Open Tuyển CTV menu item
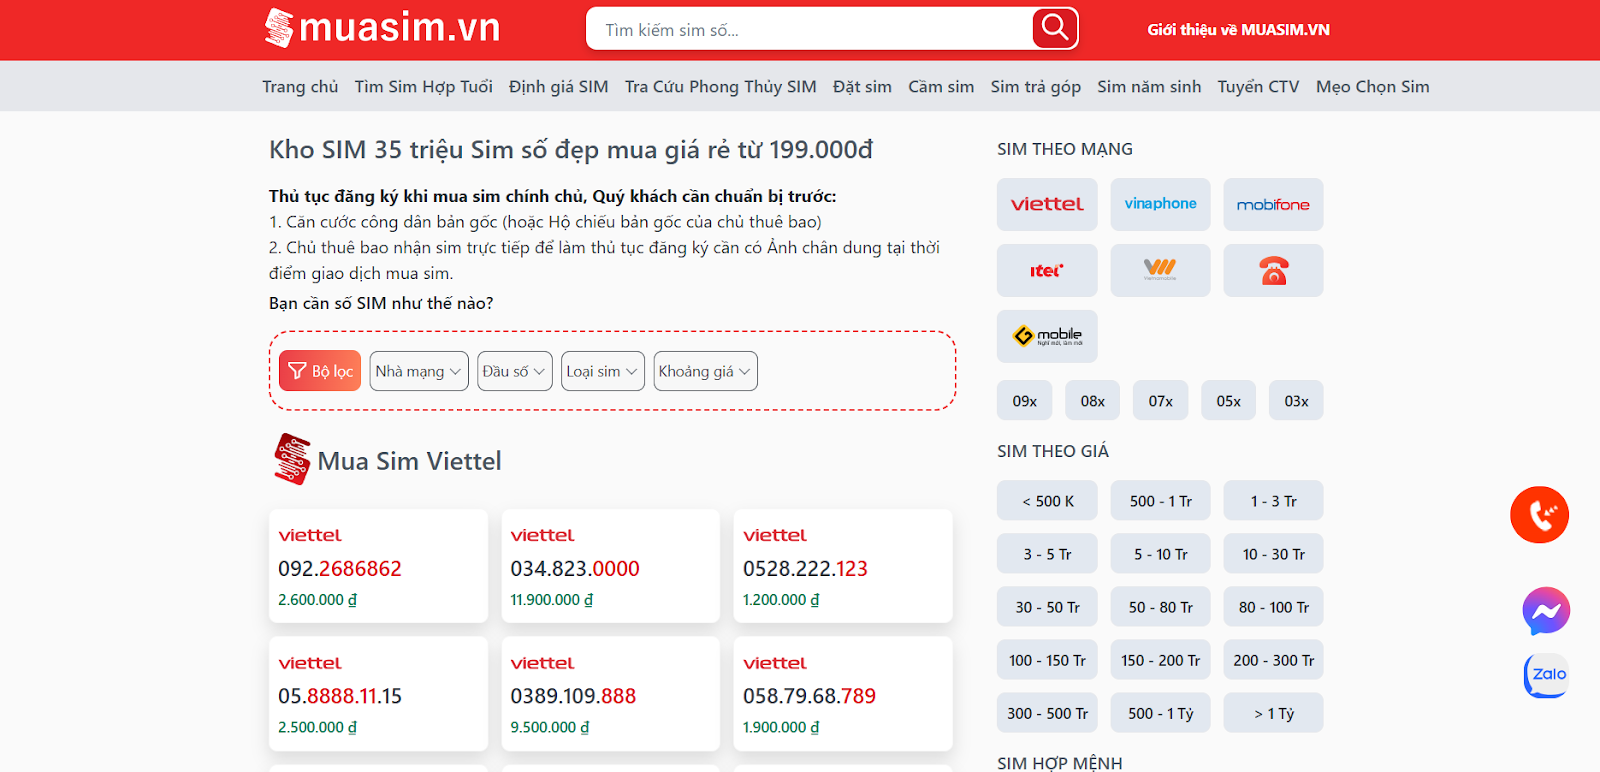This screenshot has width=1600, height=772. [1258, 87]
